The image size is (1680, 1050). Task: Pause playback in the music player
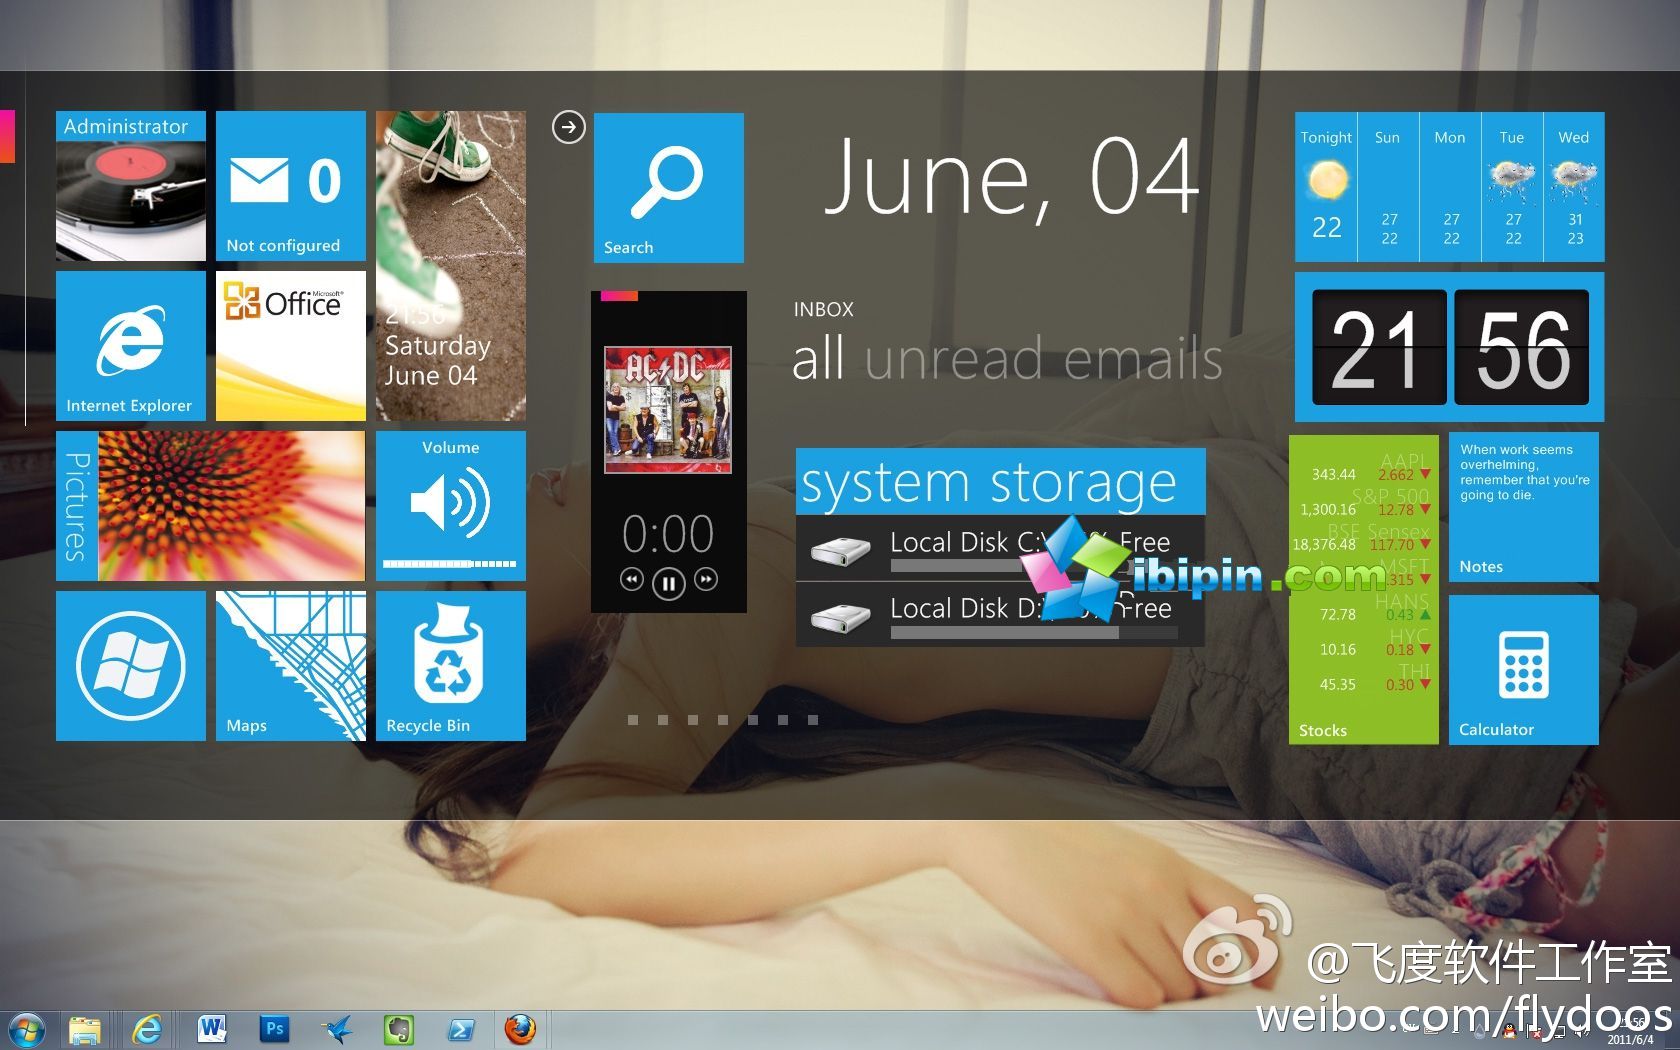tap(668, 582)
